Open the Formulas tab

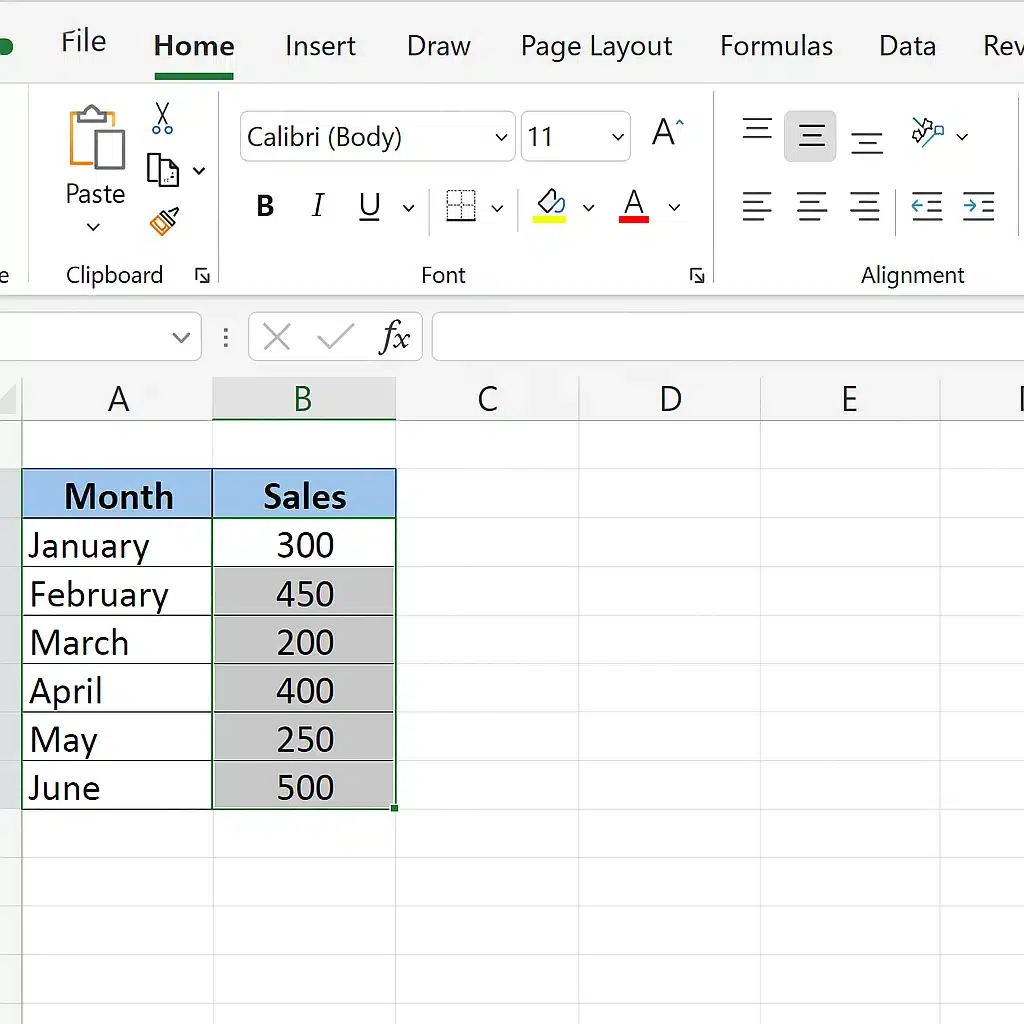coord(776,46)
